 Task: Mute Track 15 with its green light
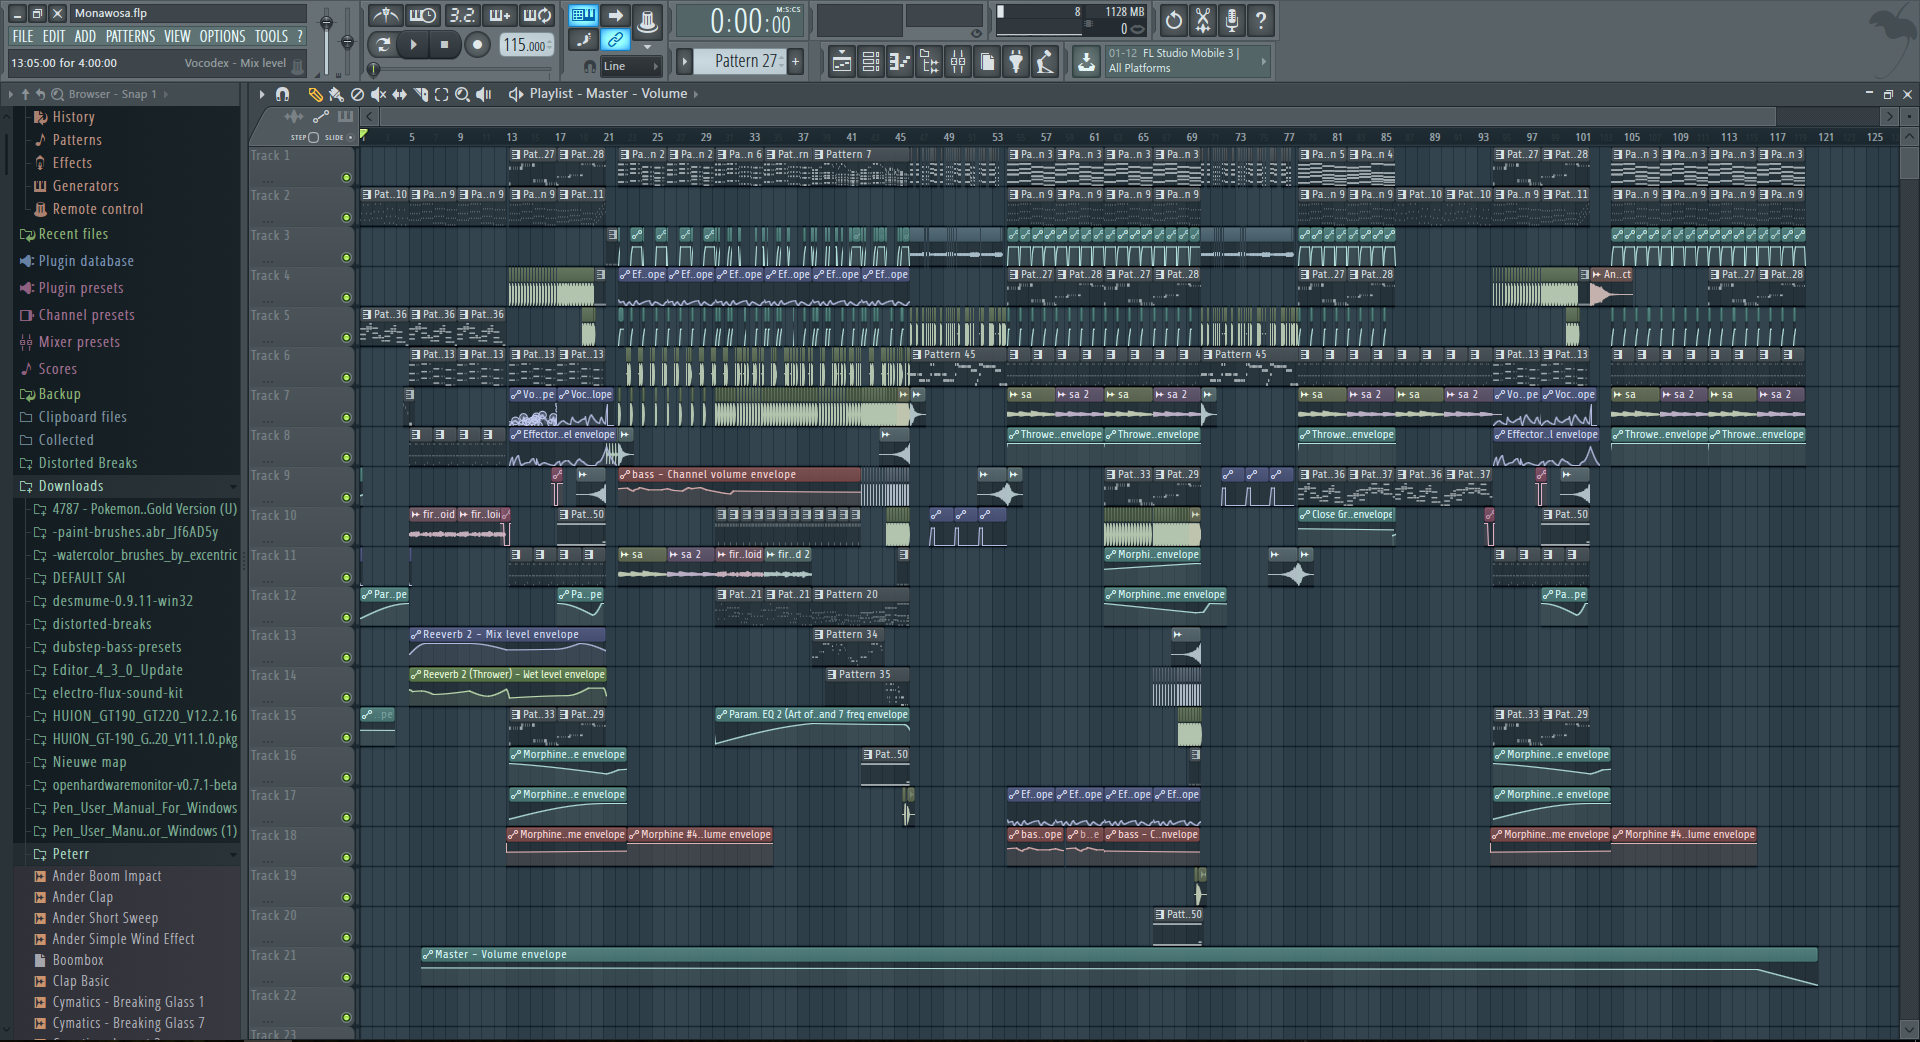[x=346, y=738]
